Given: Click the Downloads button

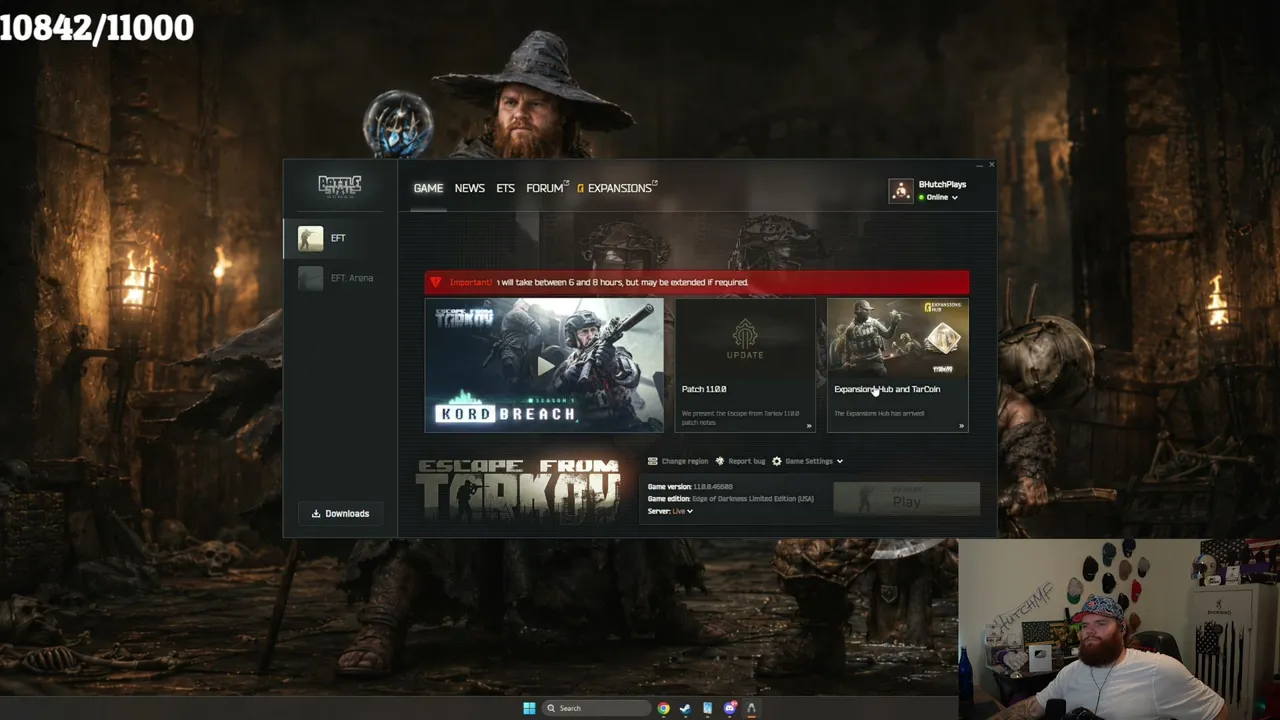Looking at the screenshot, I should (x=340, y=514).
